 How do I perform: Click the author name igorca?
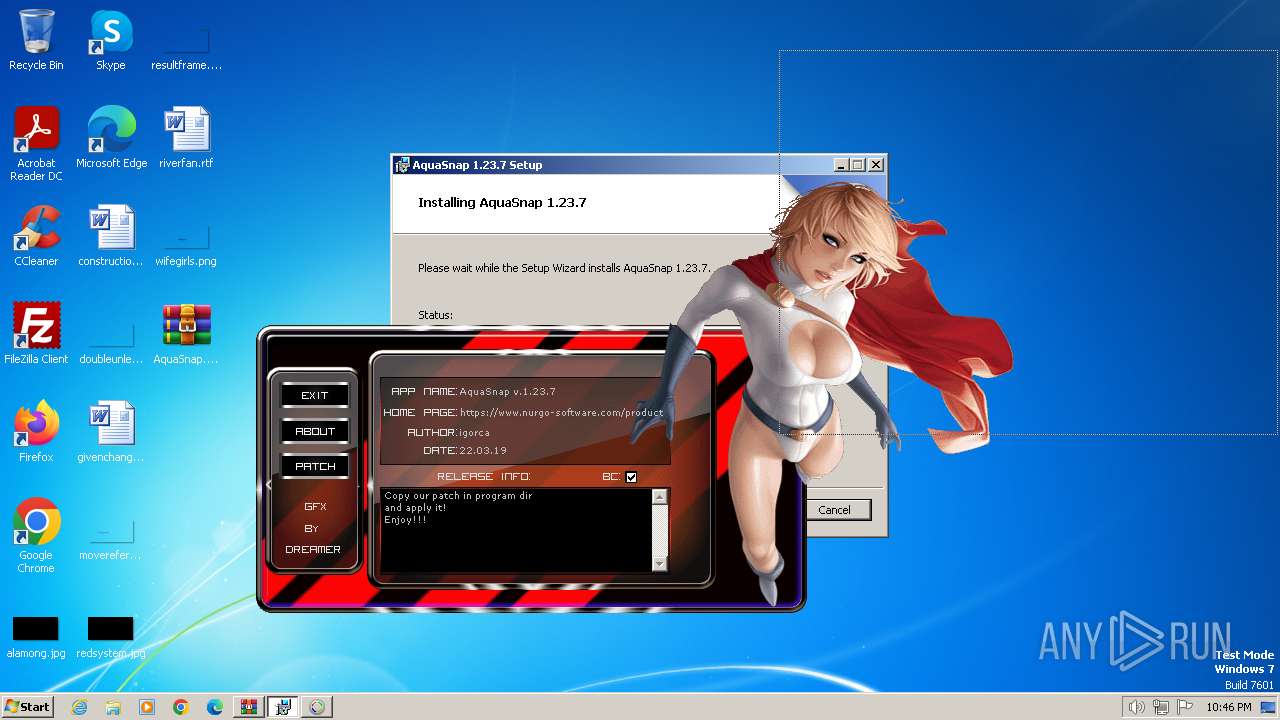coord(474,432)
